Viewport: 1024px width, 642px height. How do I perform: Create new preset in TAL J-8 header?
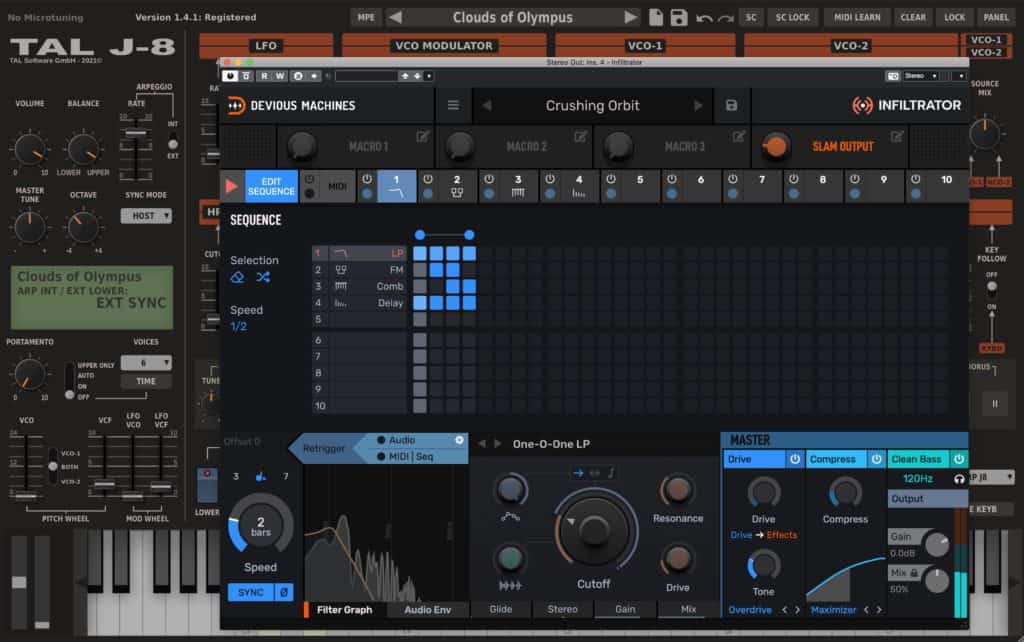(656, 18)
